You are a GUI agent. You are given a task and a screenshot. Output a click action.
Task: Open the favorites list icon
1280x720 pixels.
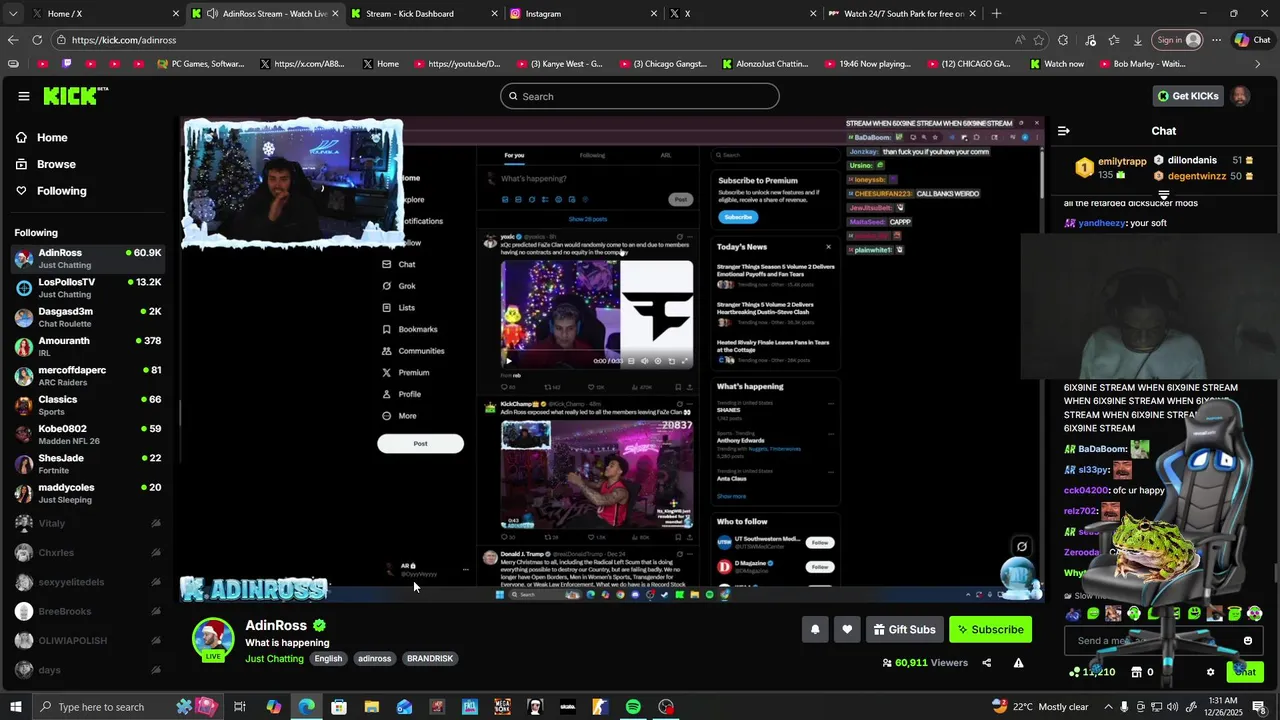coord(1113,40)
